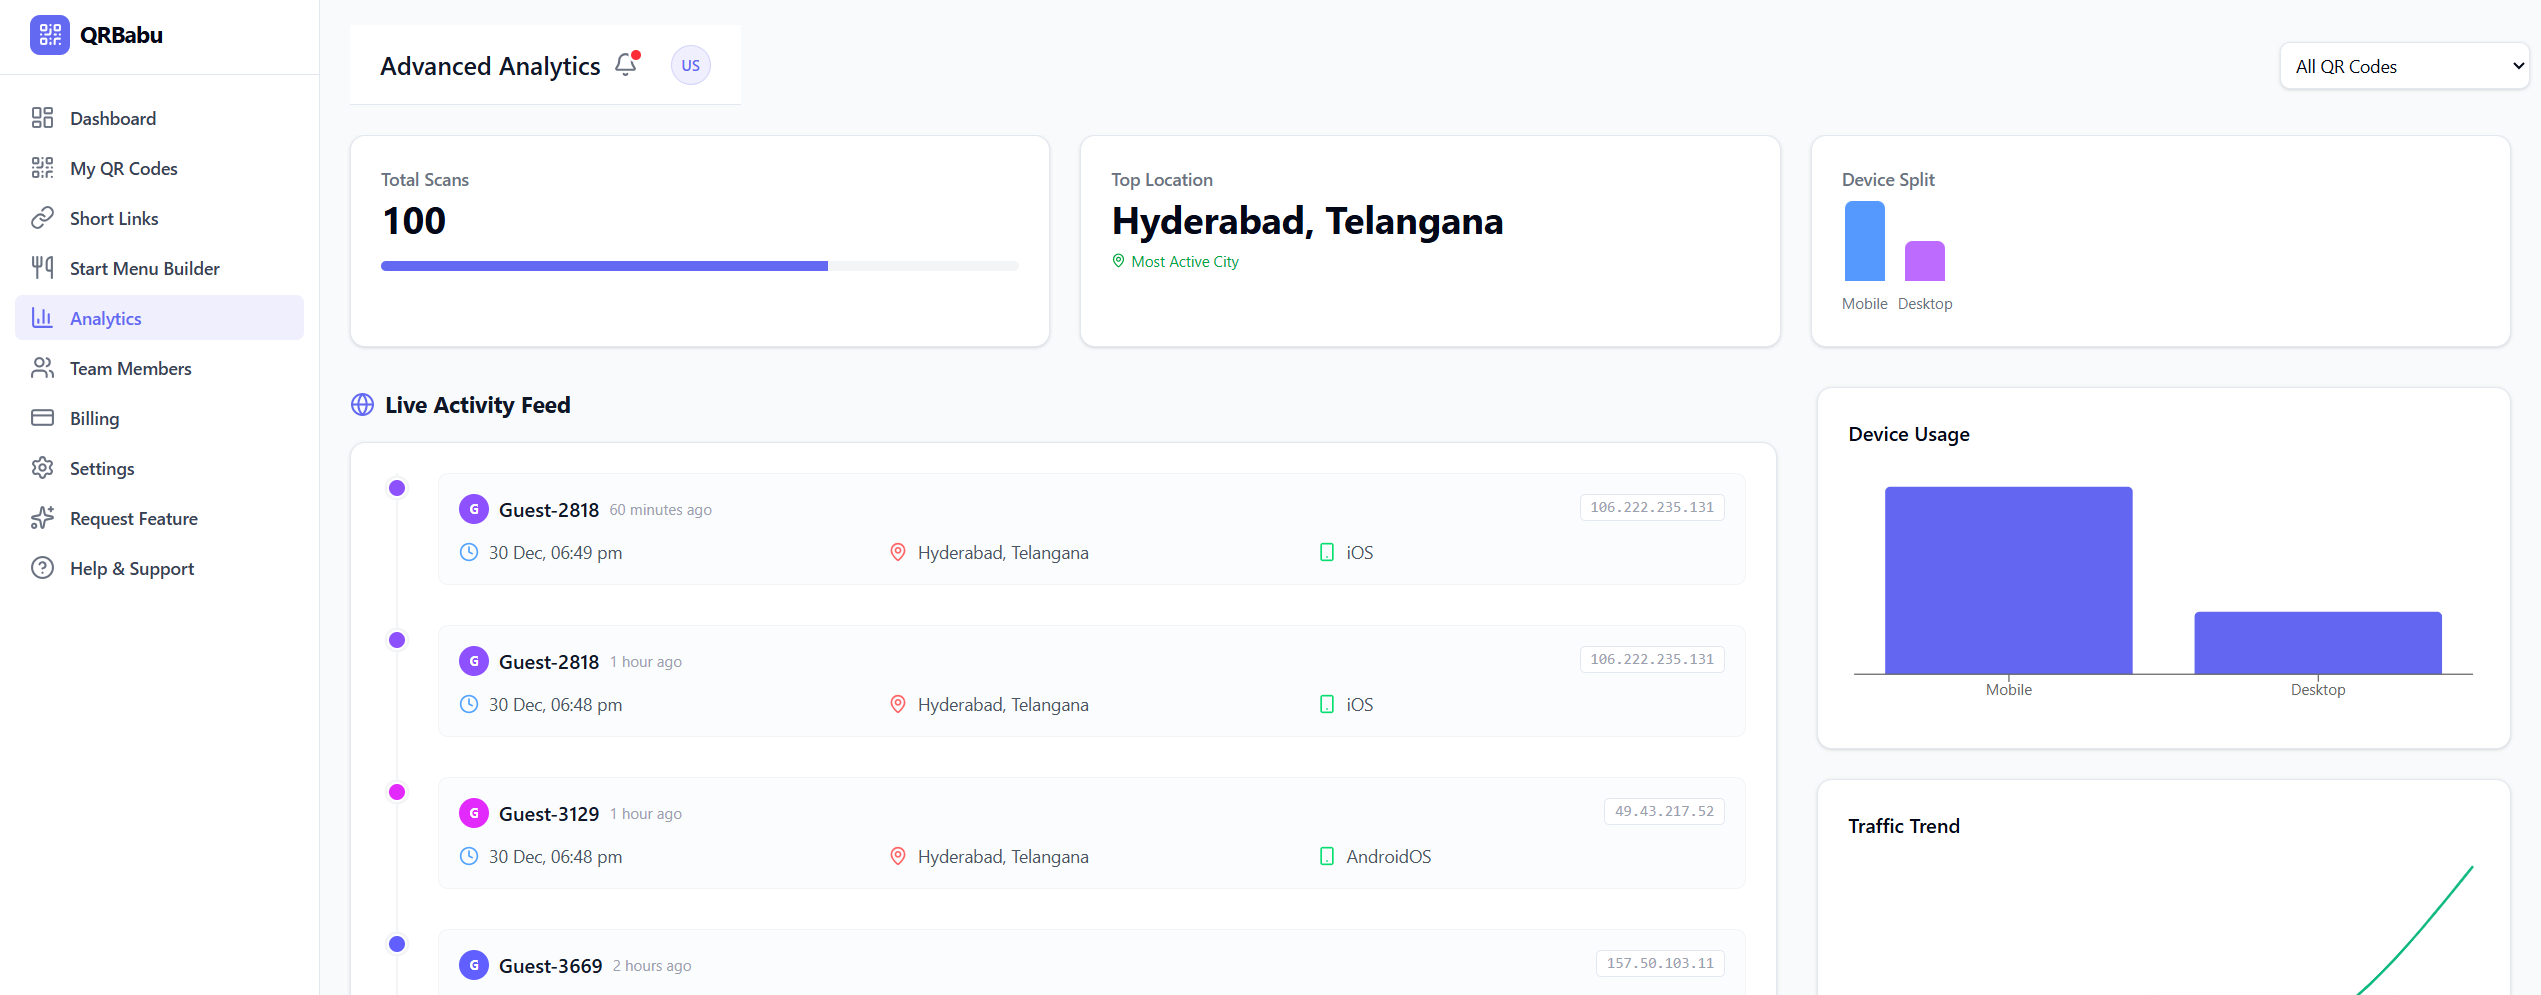The width and height of the screenshot is (2541, 995).
Task: Click the purple Desktop bar in Device Split
Action: (1925, 261)
